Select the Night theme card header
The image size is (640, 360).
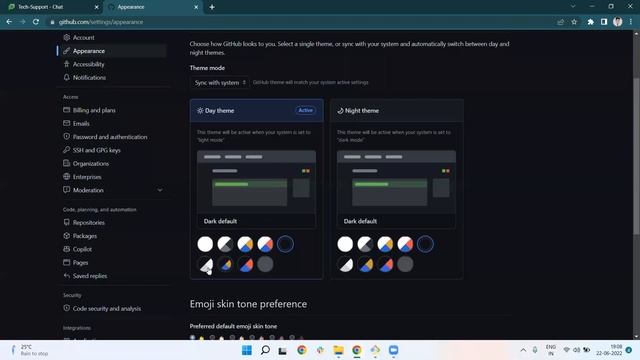[x=397, y=111]
